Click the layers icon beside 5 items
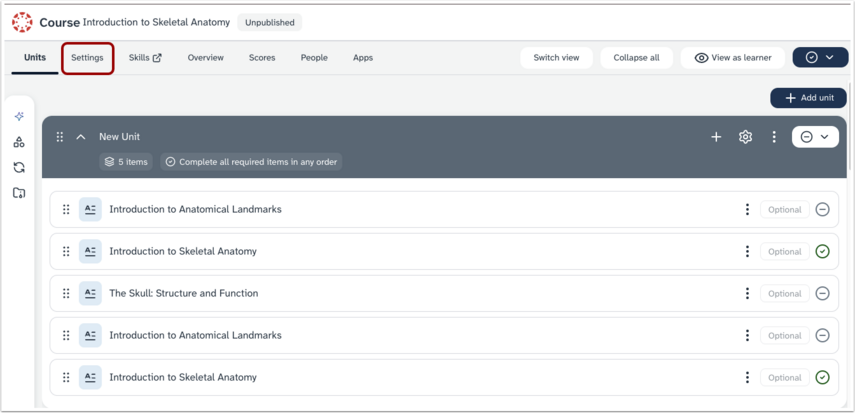 pyautogui.click(x=110, y=162)
